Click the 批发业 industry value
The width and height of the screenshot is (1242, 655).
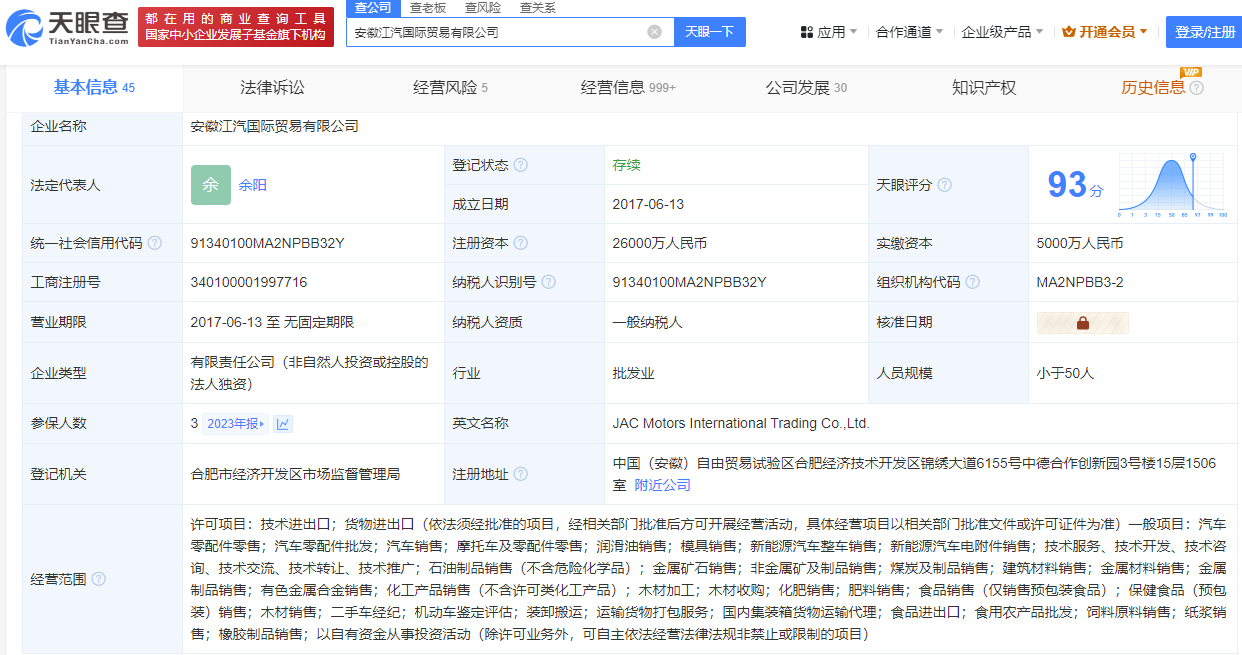[634, 373]
